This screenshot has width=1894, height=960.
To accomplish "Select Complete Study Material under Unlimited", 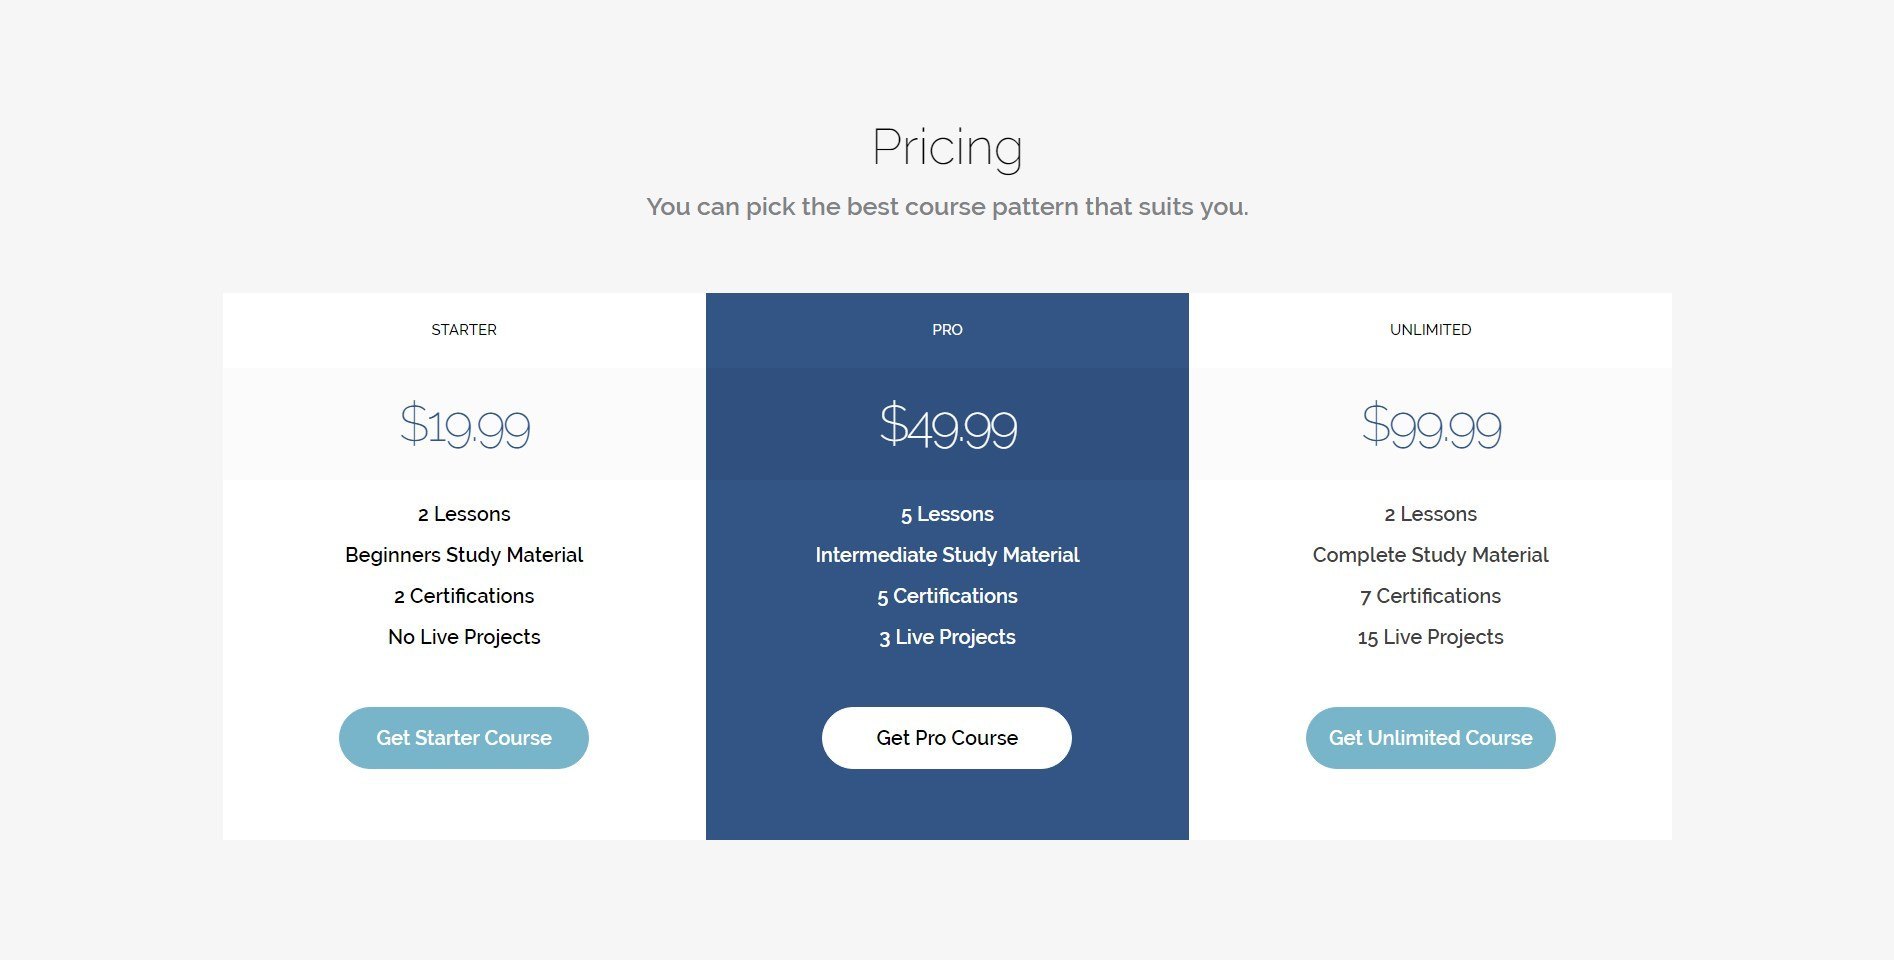I will coord(1430,555).
